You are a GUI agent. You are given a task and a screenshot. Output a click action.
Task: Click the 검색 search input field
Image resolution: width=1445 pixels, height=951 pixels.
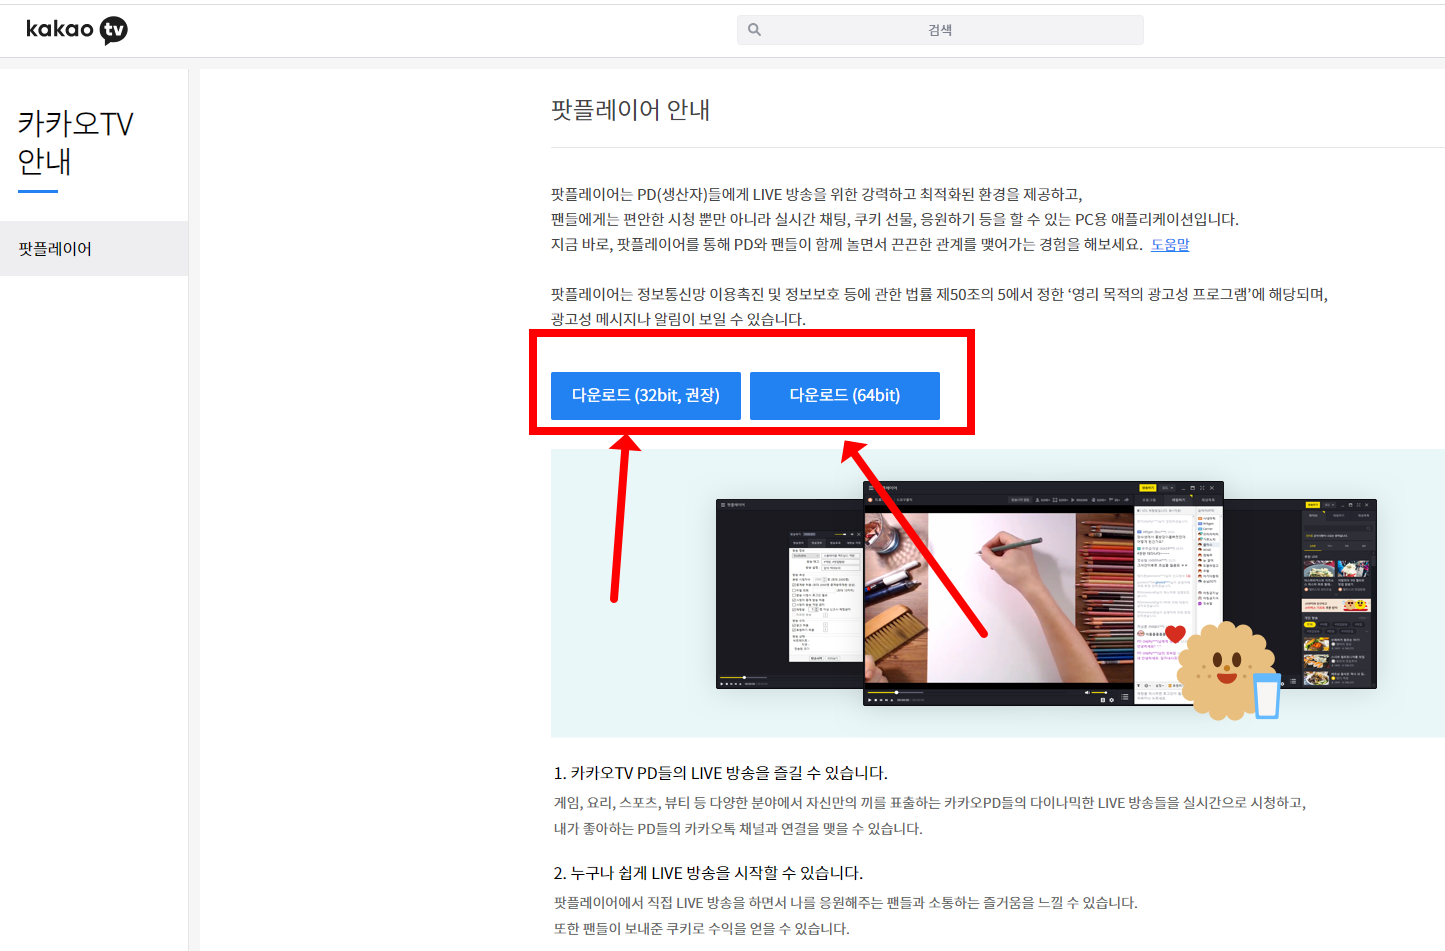coord(939,29)
